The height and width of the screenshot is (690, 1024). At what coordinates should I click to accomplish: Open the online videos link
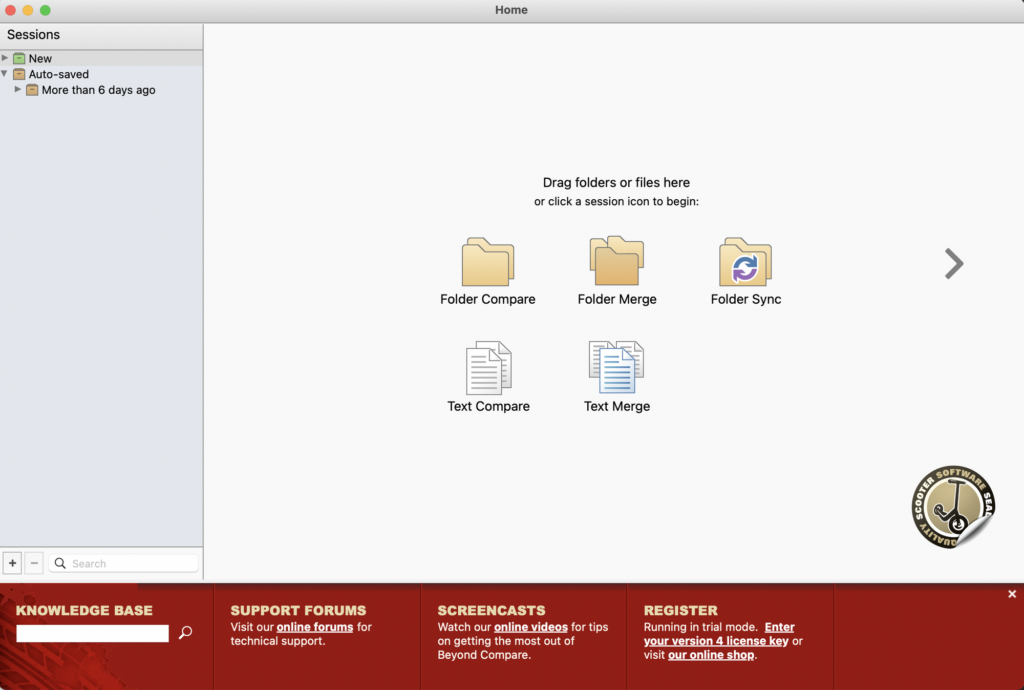coord(531,627)
